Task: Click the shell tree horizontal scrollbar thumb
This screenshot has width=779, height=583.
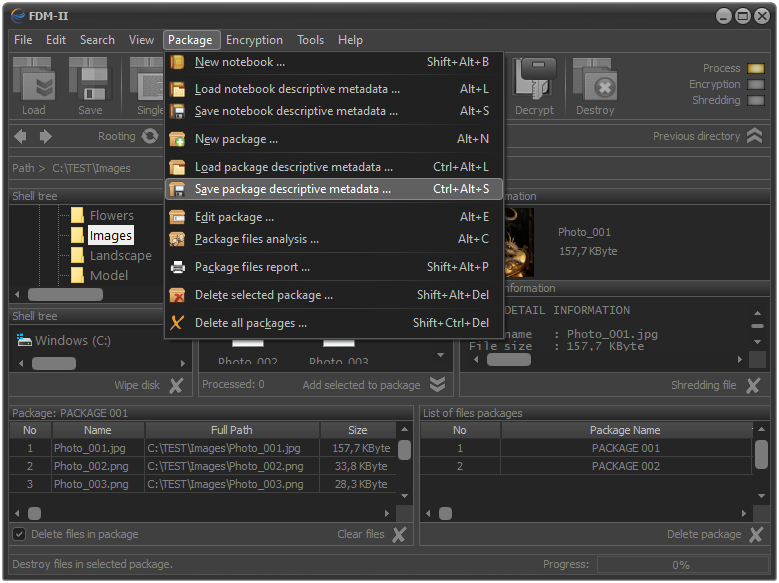Action: click(65, 295)
